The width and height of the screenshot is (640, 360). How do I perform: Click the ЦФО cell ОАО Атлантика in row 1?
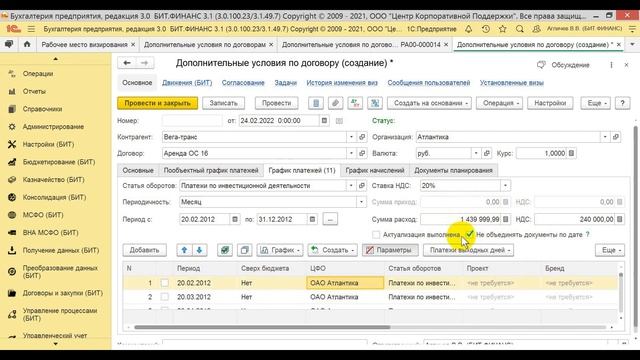pos(345,282)
